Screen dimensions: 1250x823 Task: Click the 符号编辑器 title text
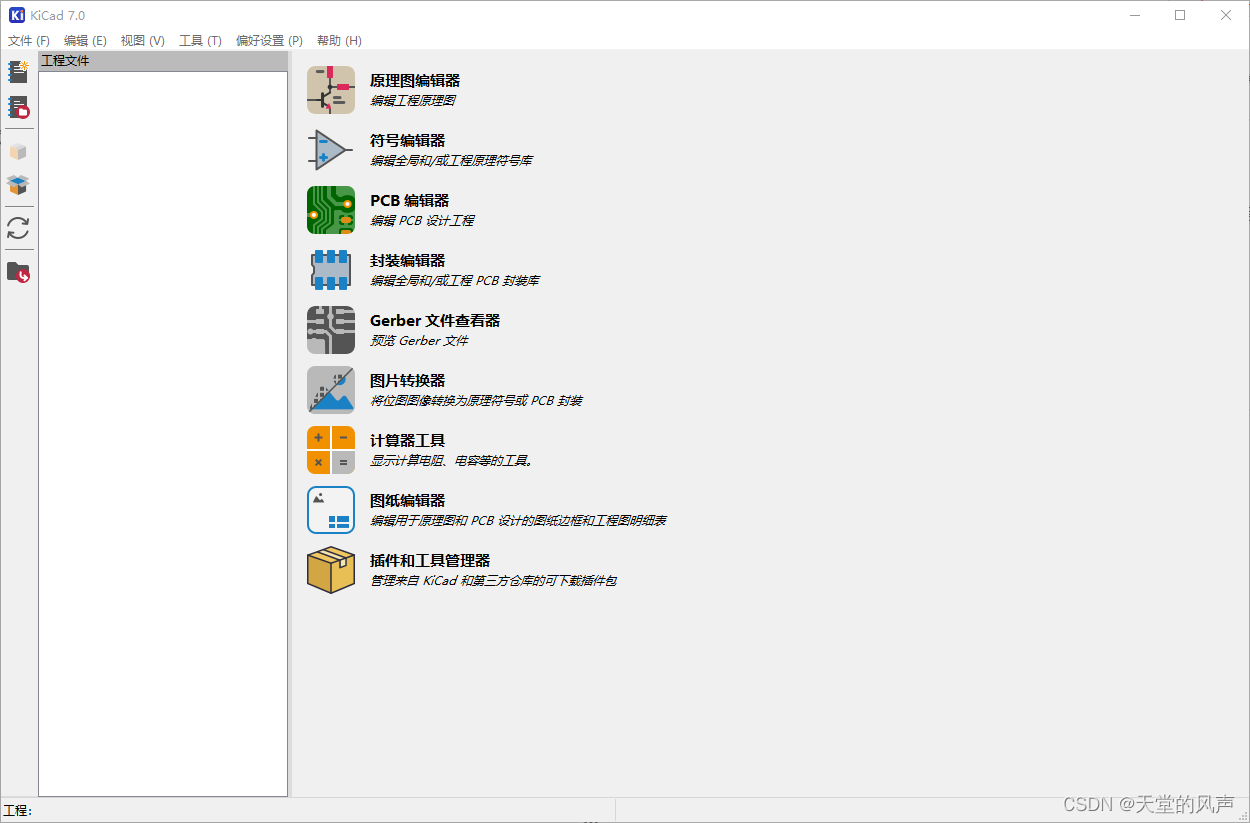tap(408, 141)
